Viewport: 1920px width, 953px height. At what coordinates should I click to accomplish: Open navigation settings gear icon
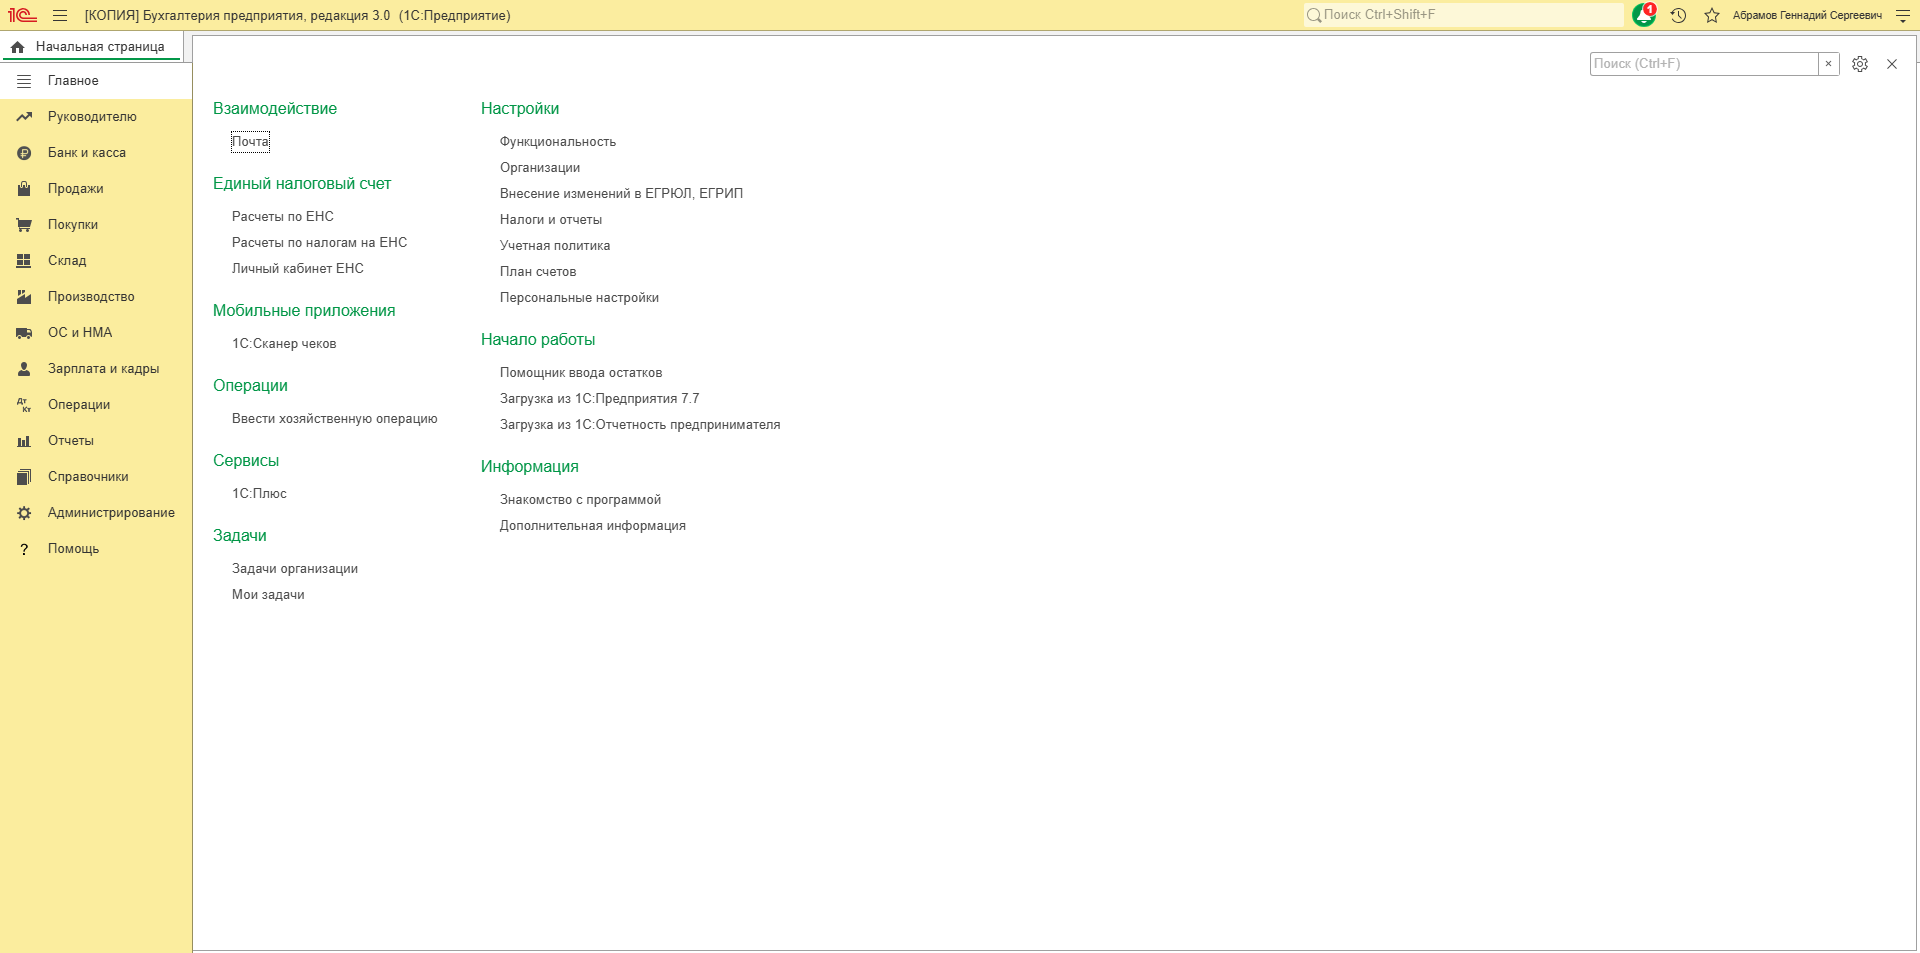coord(1860,64)
